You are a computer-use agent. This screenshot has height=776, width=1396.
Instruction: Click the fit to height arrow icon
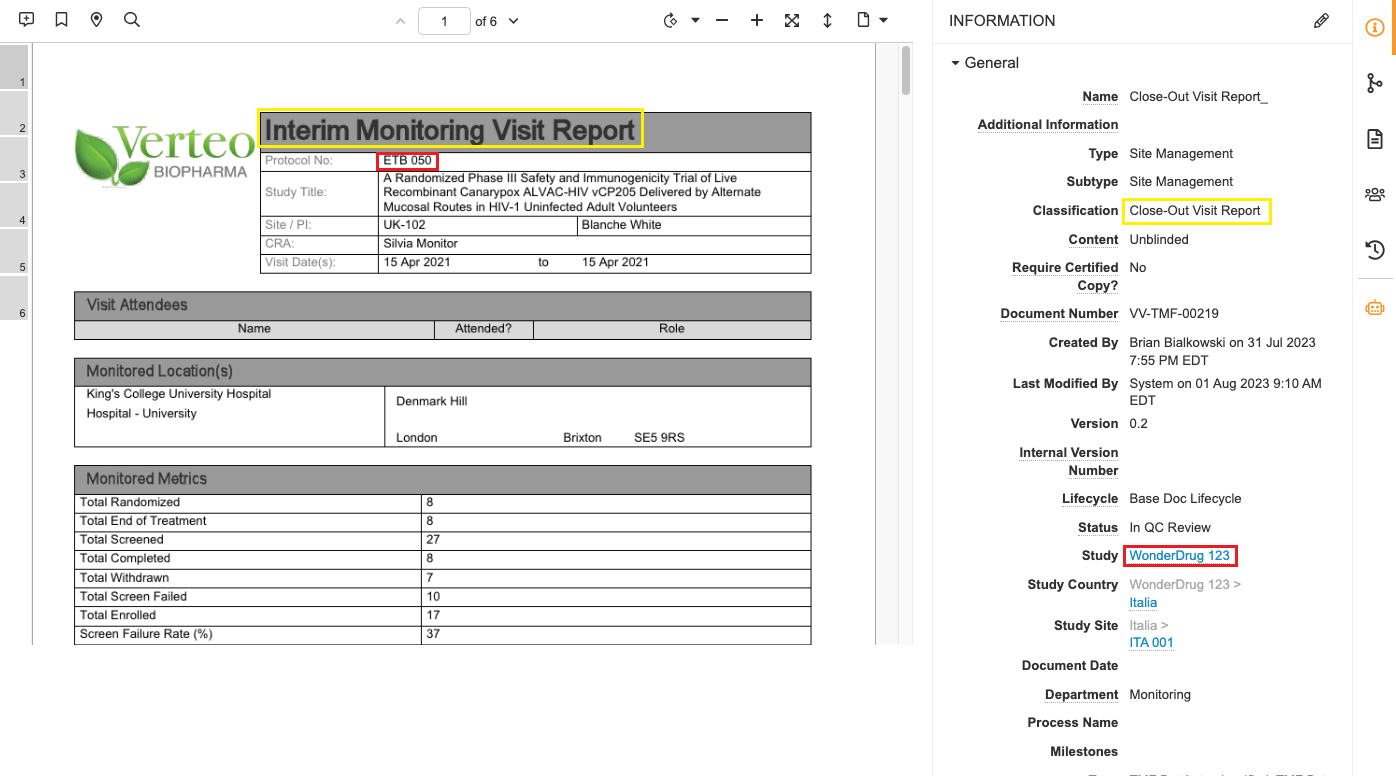[x=827, y=21]
